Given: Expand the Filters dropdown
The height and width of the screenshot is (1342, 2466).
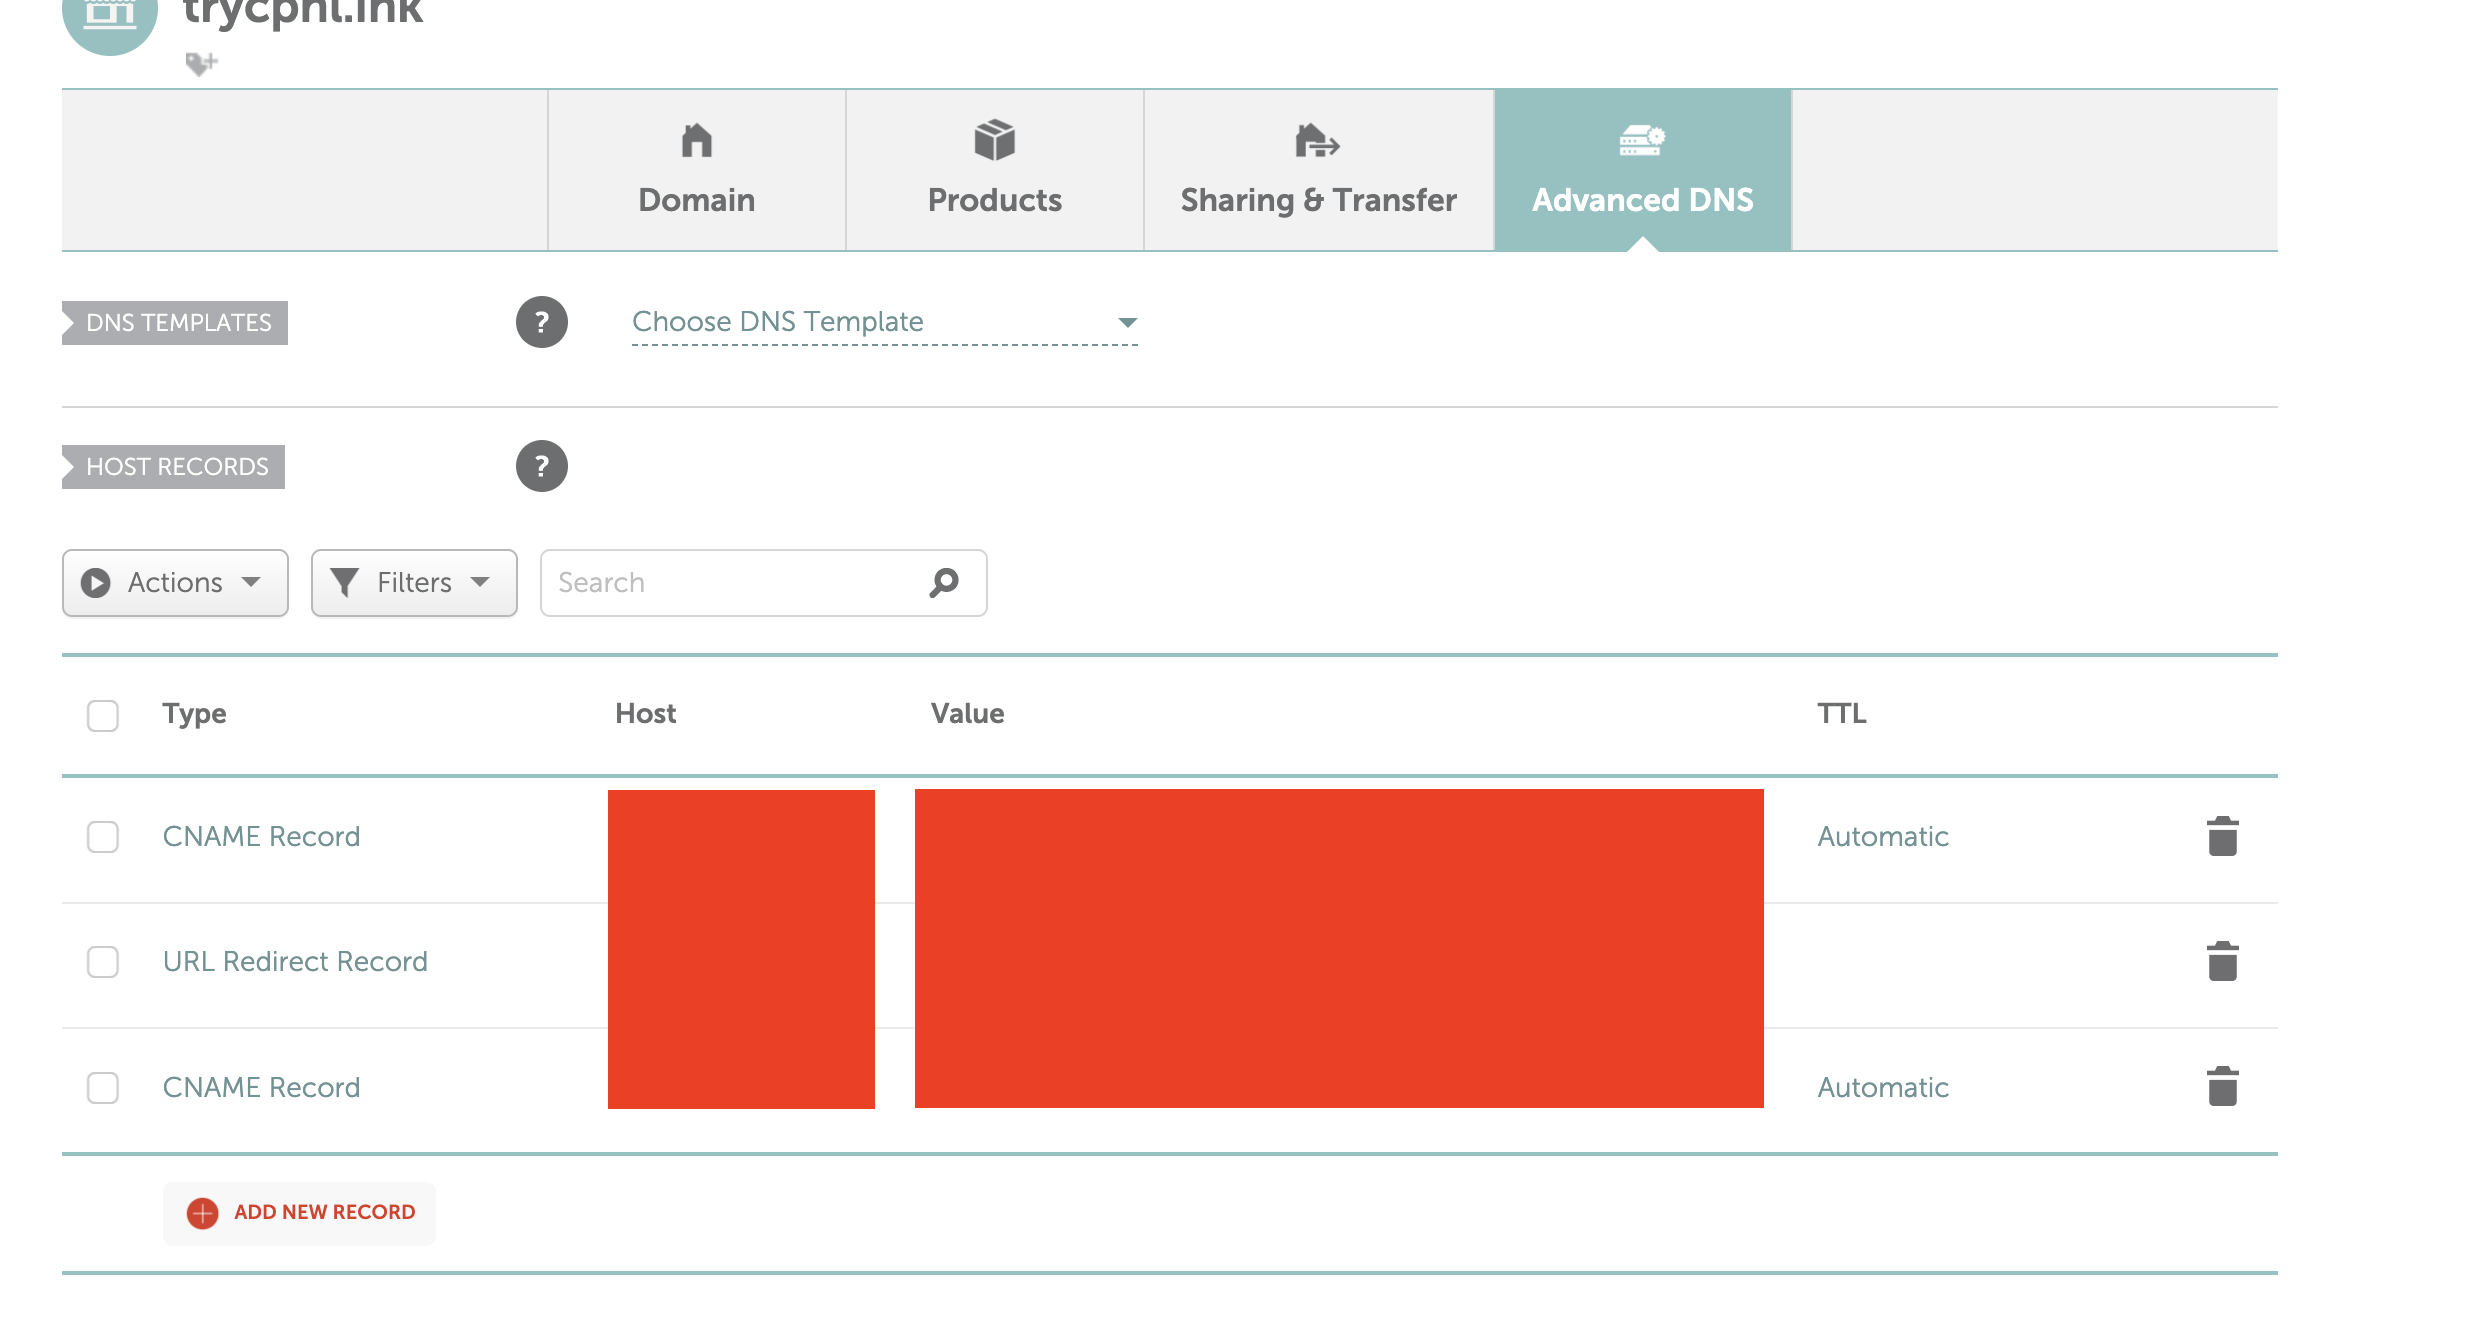Looking at the screenshot, I should click(414, 582).
